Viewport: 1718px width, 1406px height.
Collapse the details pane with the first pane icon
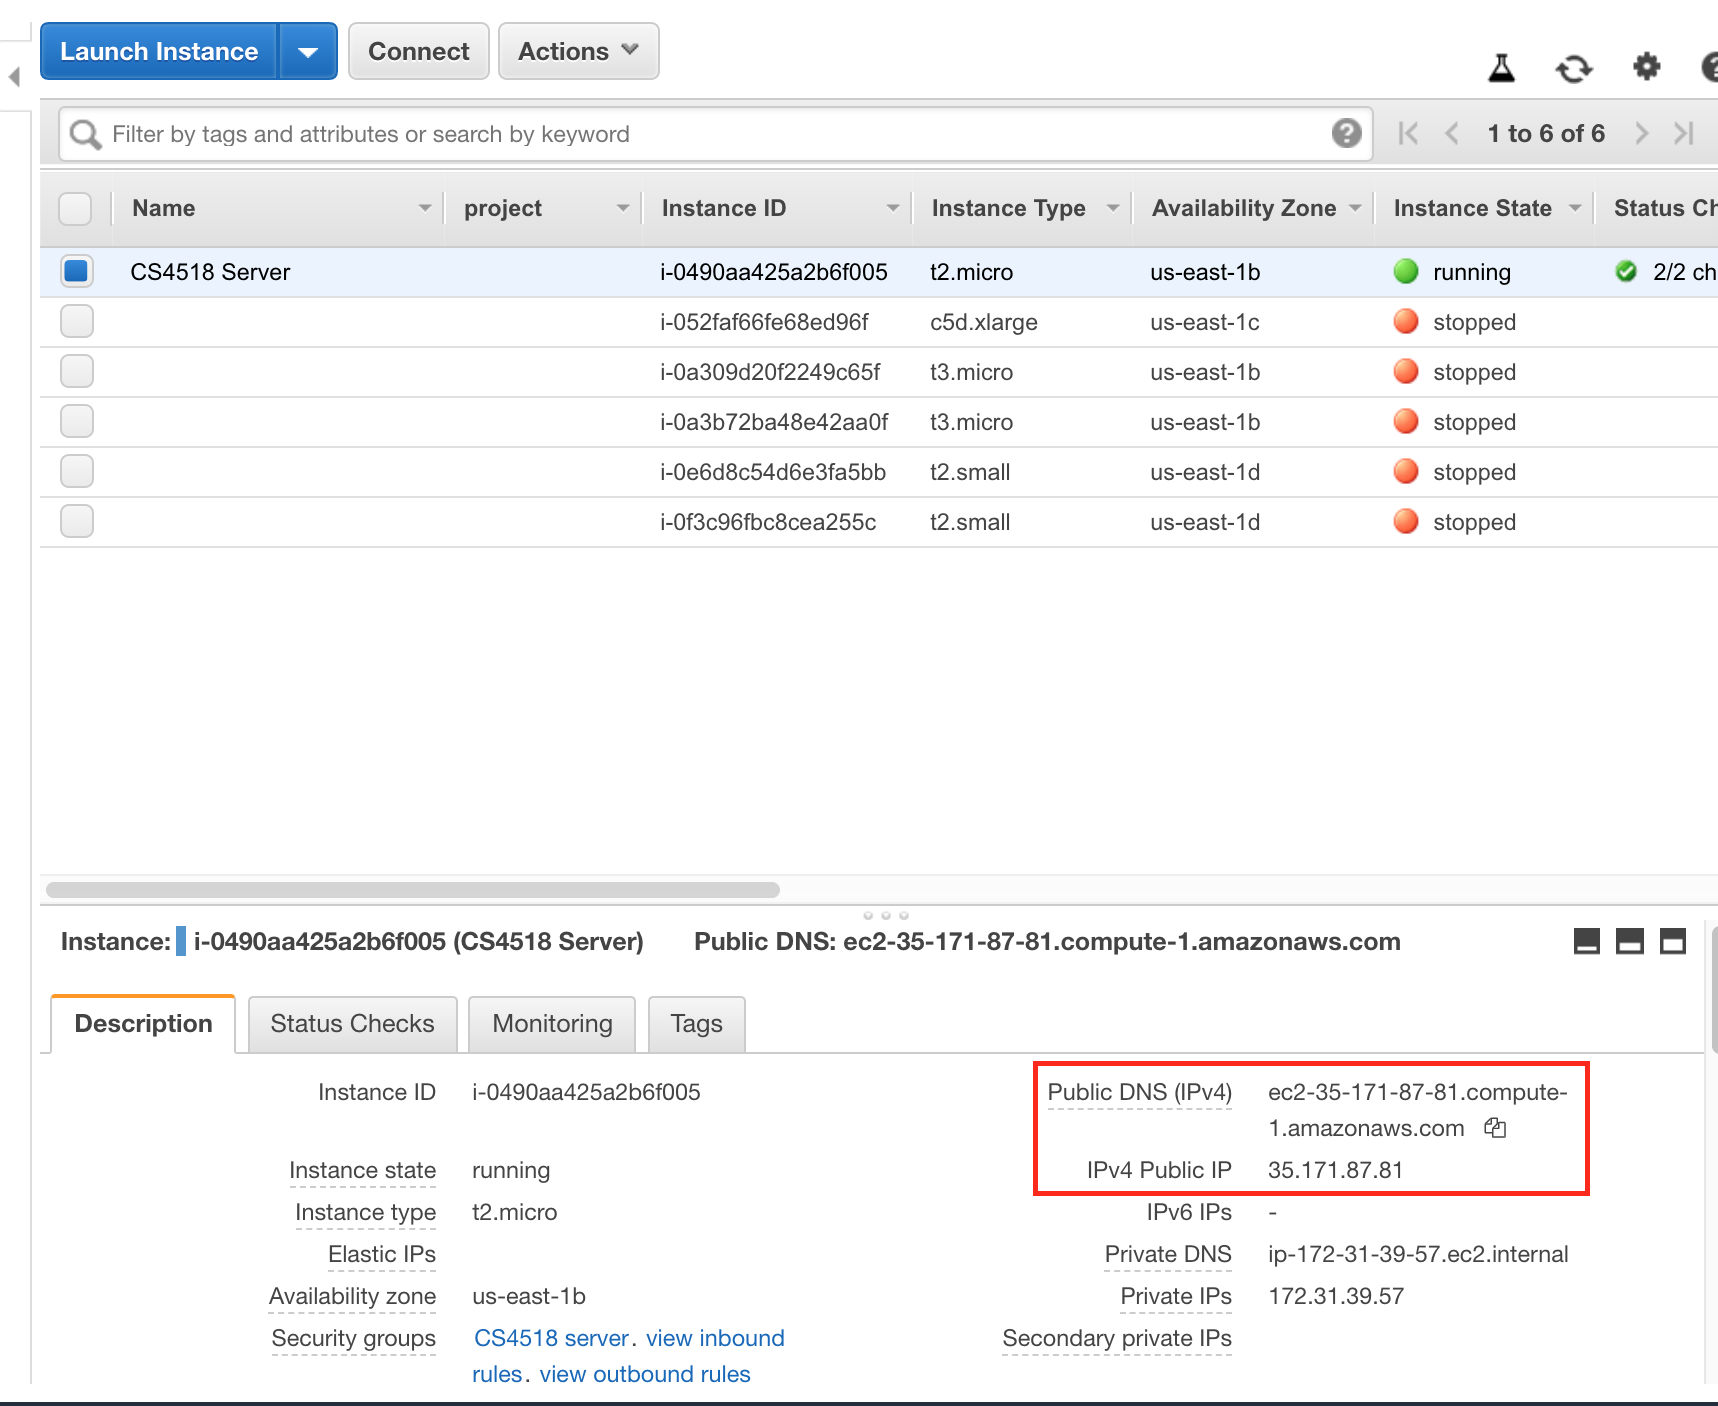[x=1588, y=941]
